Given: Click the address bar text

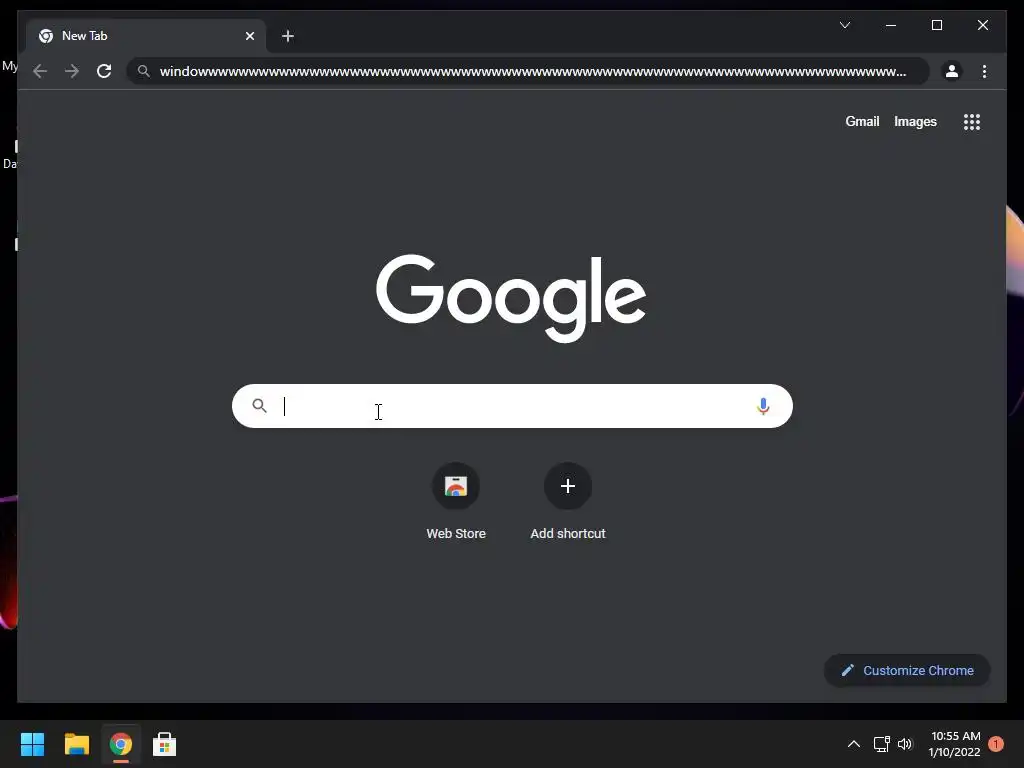Looking at the screenshot, I should coord(533,71).
